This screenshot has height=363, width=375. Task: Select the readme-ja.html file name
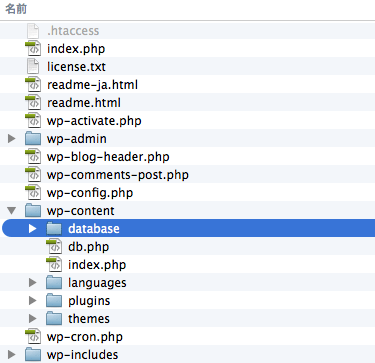tap(92, 85)
